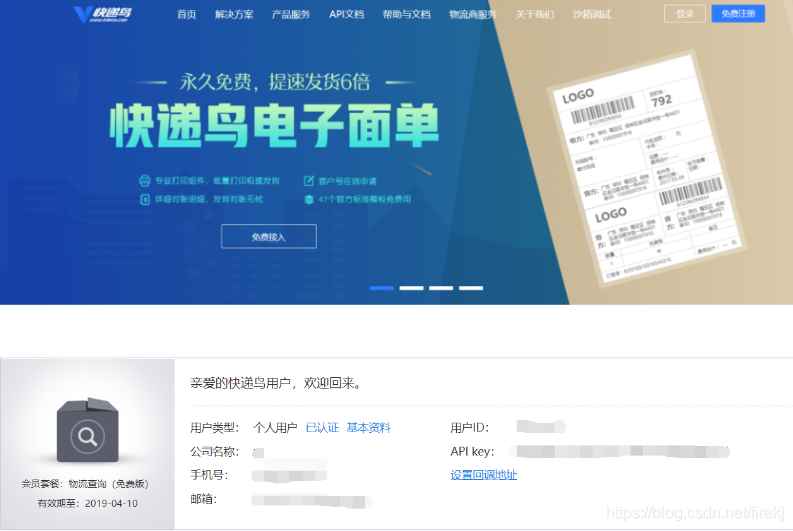Open the 基本资料 link
The image size is (793, 531).
coord(368,428)
